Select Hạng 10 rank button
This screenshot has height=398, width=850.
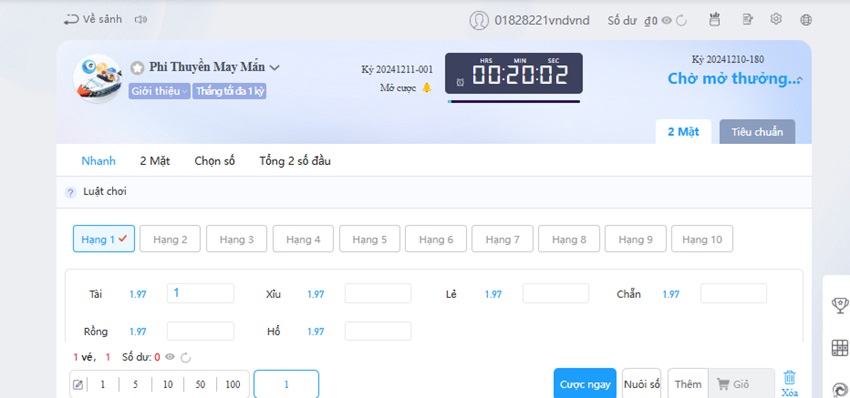[x=702, y=239]
